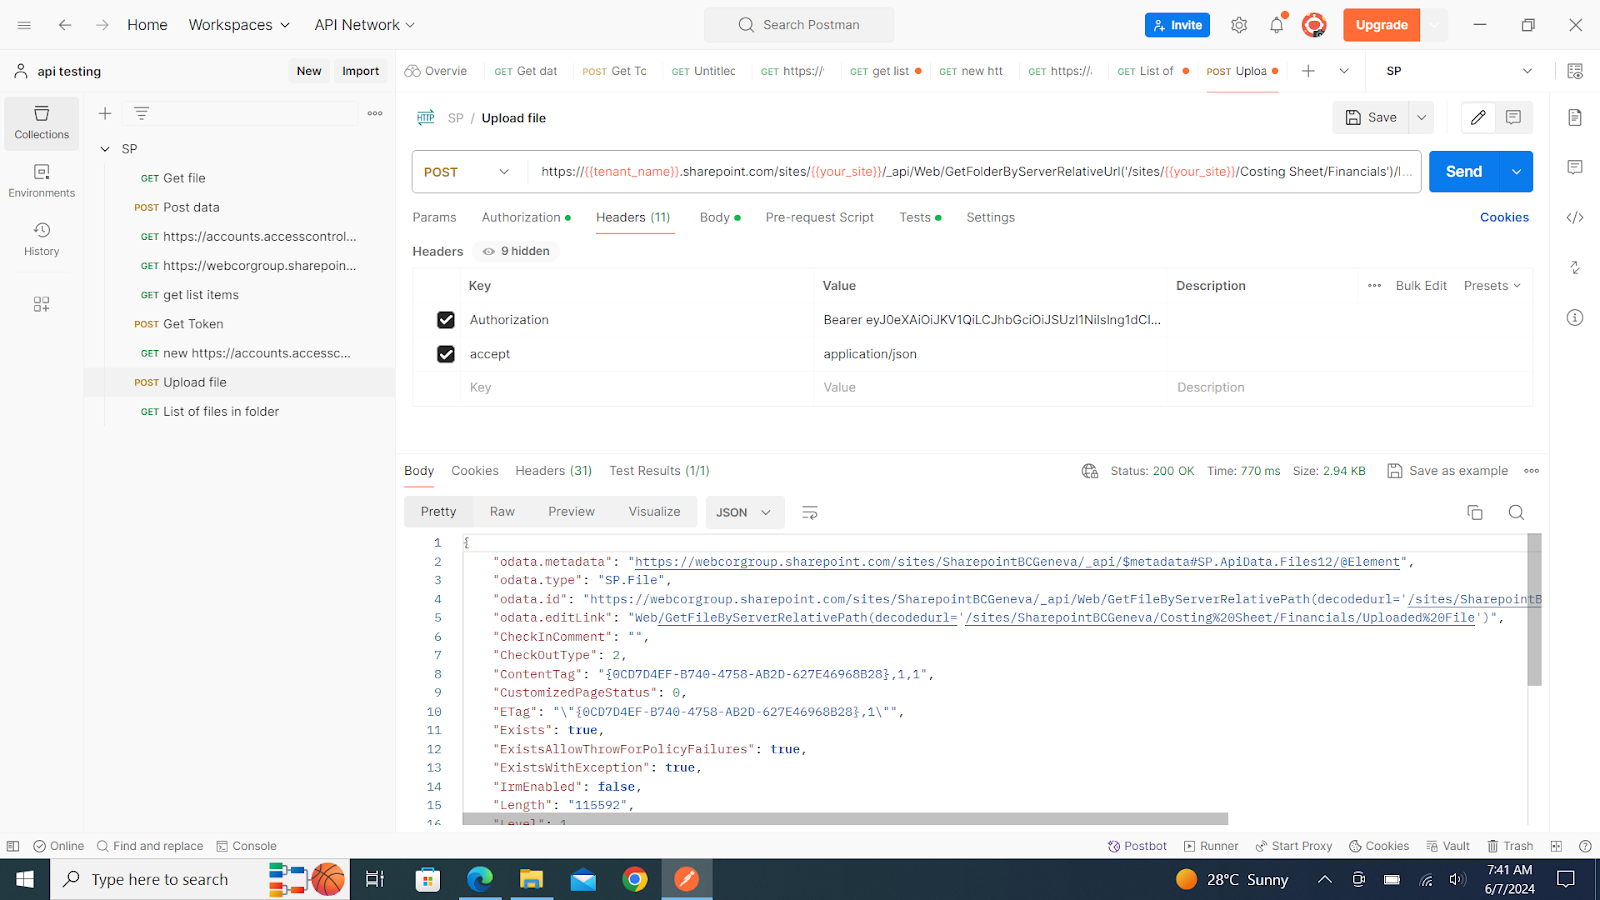
Task: Open File Explorer from the taskbar
Action: (x=531, y=879)
